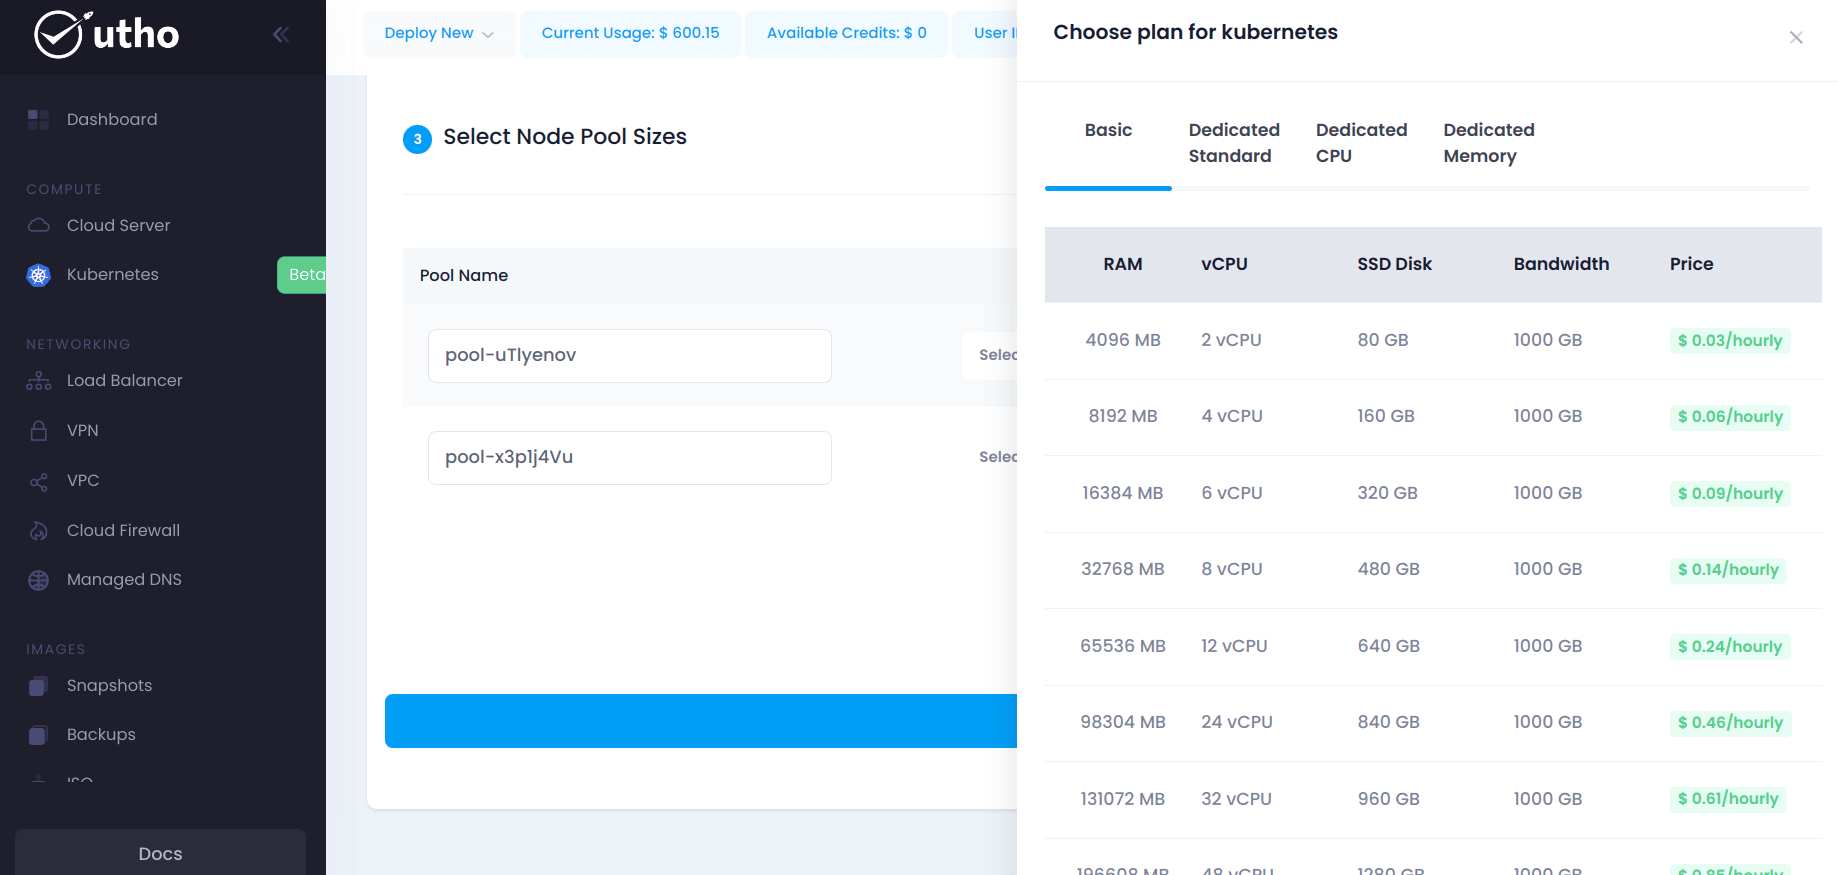Open Cloud Firewall page
The image size is (1838, 875).
[124, 531]
